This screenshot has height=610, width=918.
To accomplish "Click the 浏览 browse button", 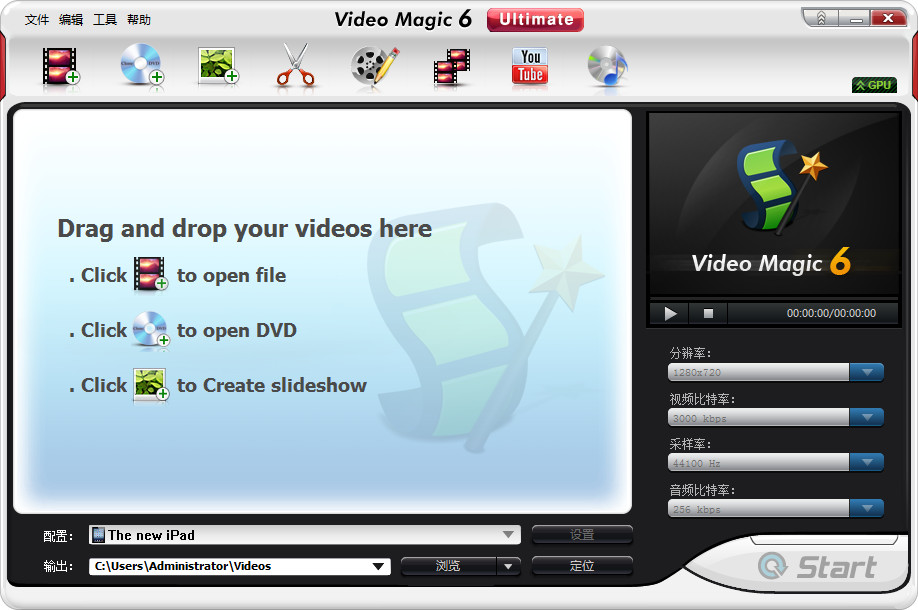I will coord(448,566).
